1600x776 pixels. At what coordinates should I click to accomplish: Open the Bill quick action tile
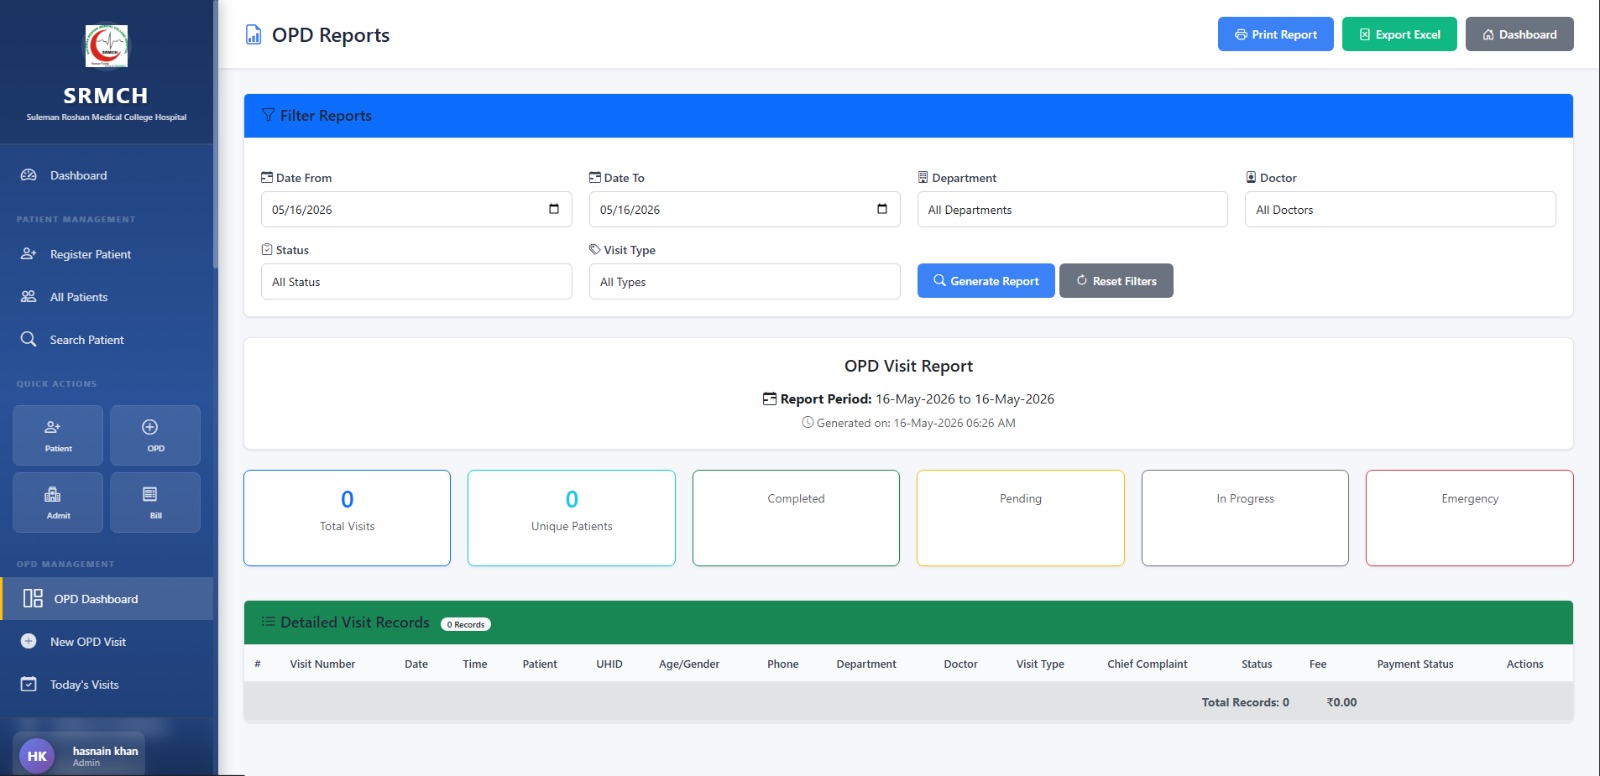(155, 502)
